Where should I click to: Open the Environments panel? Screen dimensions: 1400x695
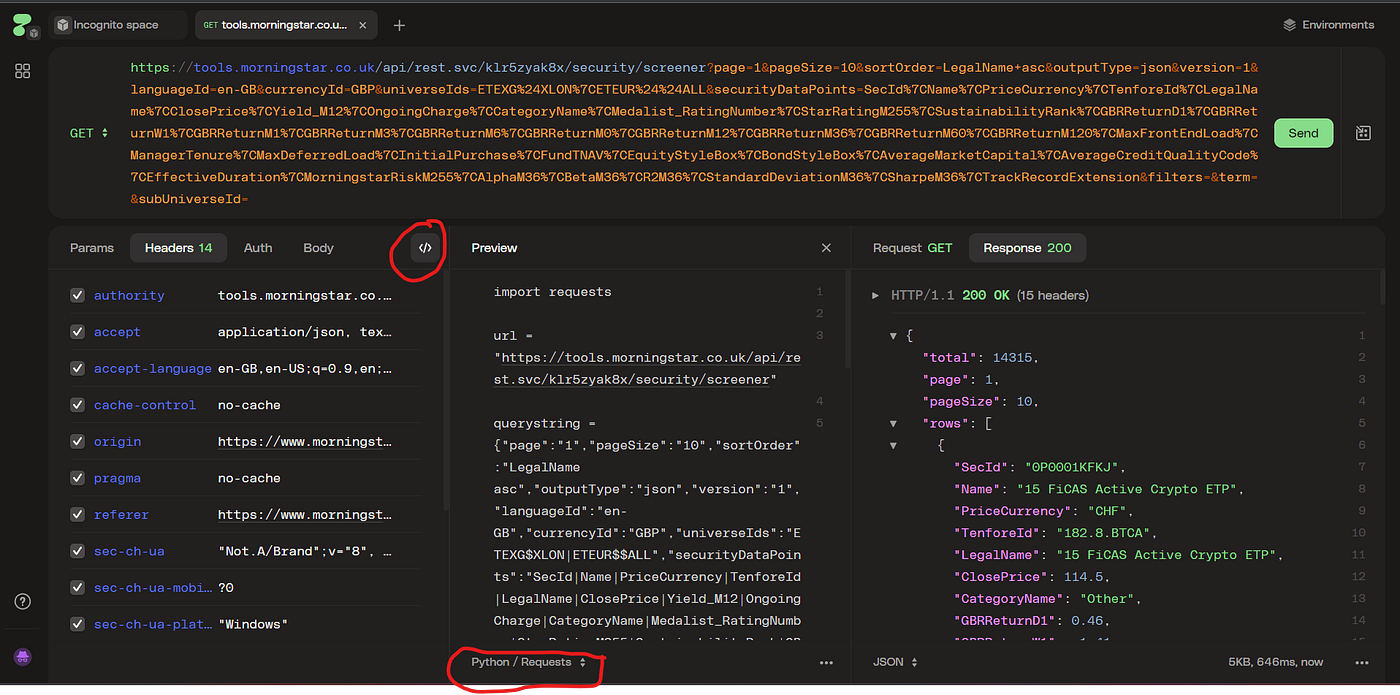tap(1329, 25)
